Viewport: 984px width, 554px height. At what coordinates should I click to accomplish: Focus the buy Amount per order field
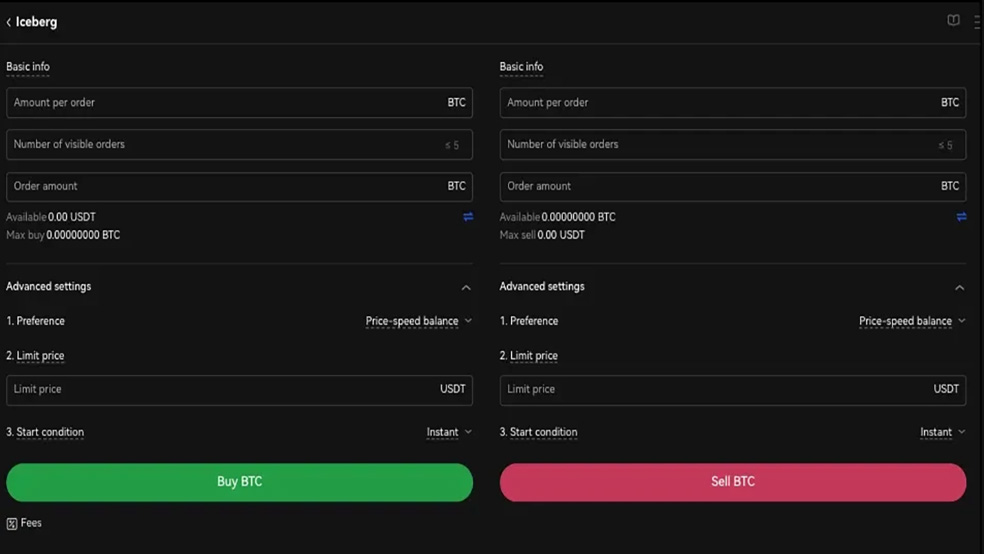click(240, 103)
